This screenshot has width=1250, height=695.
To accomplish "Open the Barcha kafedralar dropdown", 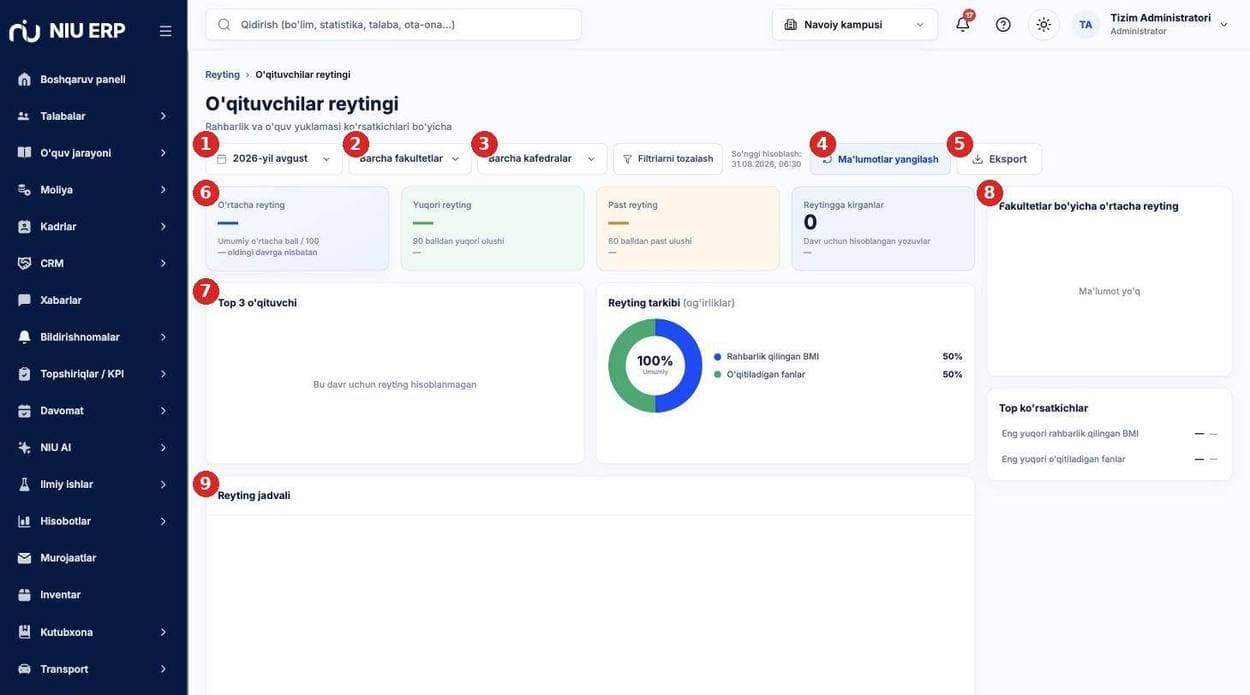I will [x=542, y=159].
